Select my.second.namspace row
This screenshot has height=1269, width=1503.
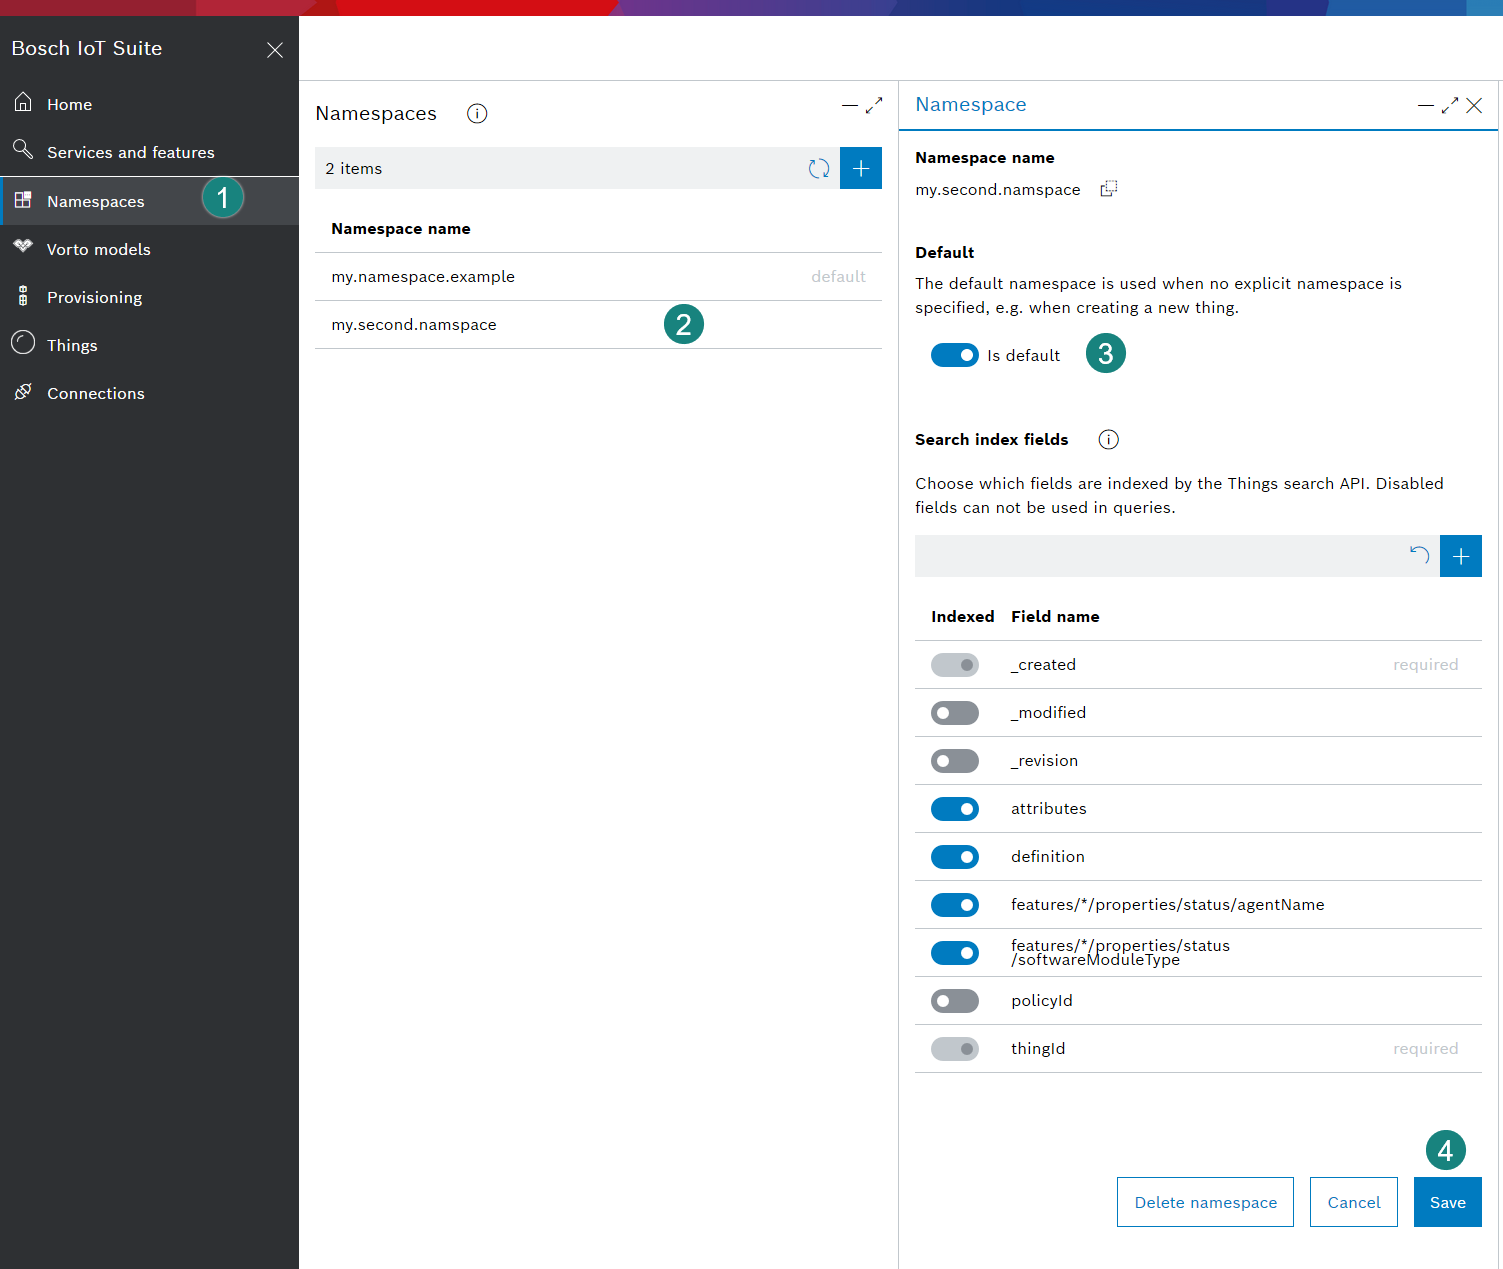pos(598,325)
